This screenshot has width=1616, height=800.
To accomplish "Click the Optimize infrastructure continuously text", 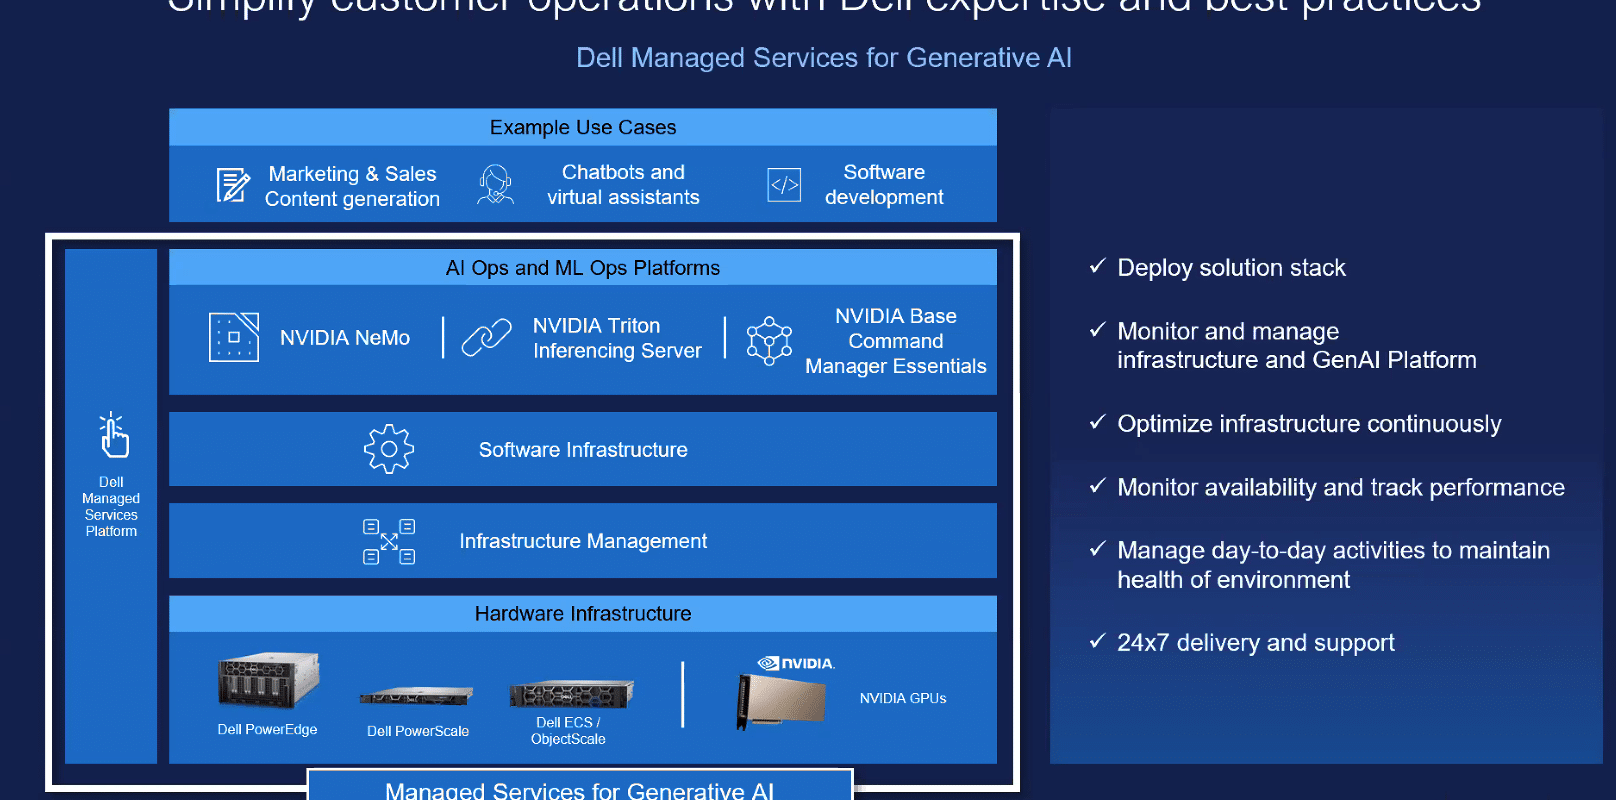I will tap(1309, 424).
